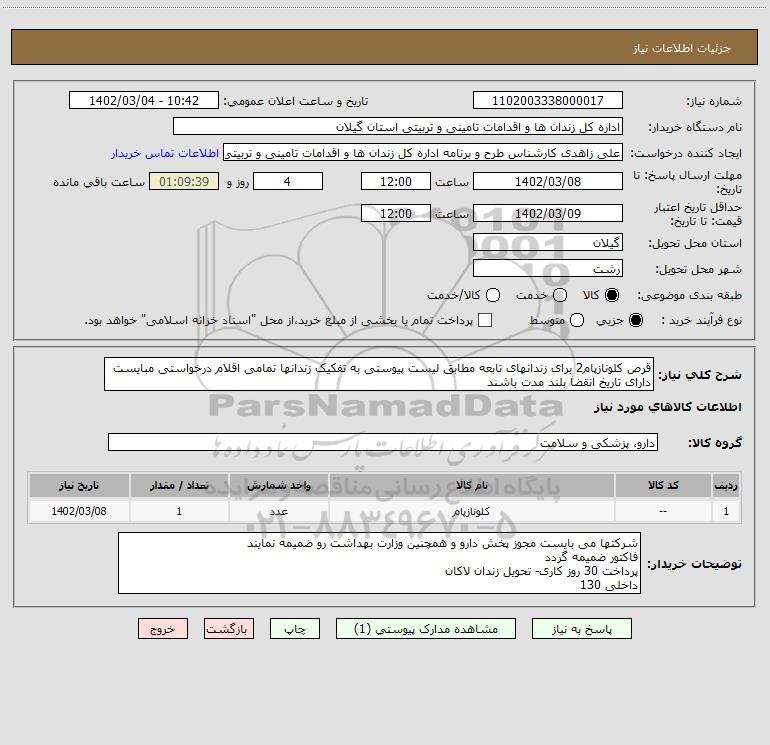Click the تعداد / مقدار column header
This screenshot has width=770, height=745.
pos(179,485)
